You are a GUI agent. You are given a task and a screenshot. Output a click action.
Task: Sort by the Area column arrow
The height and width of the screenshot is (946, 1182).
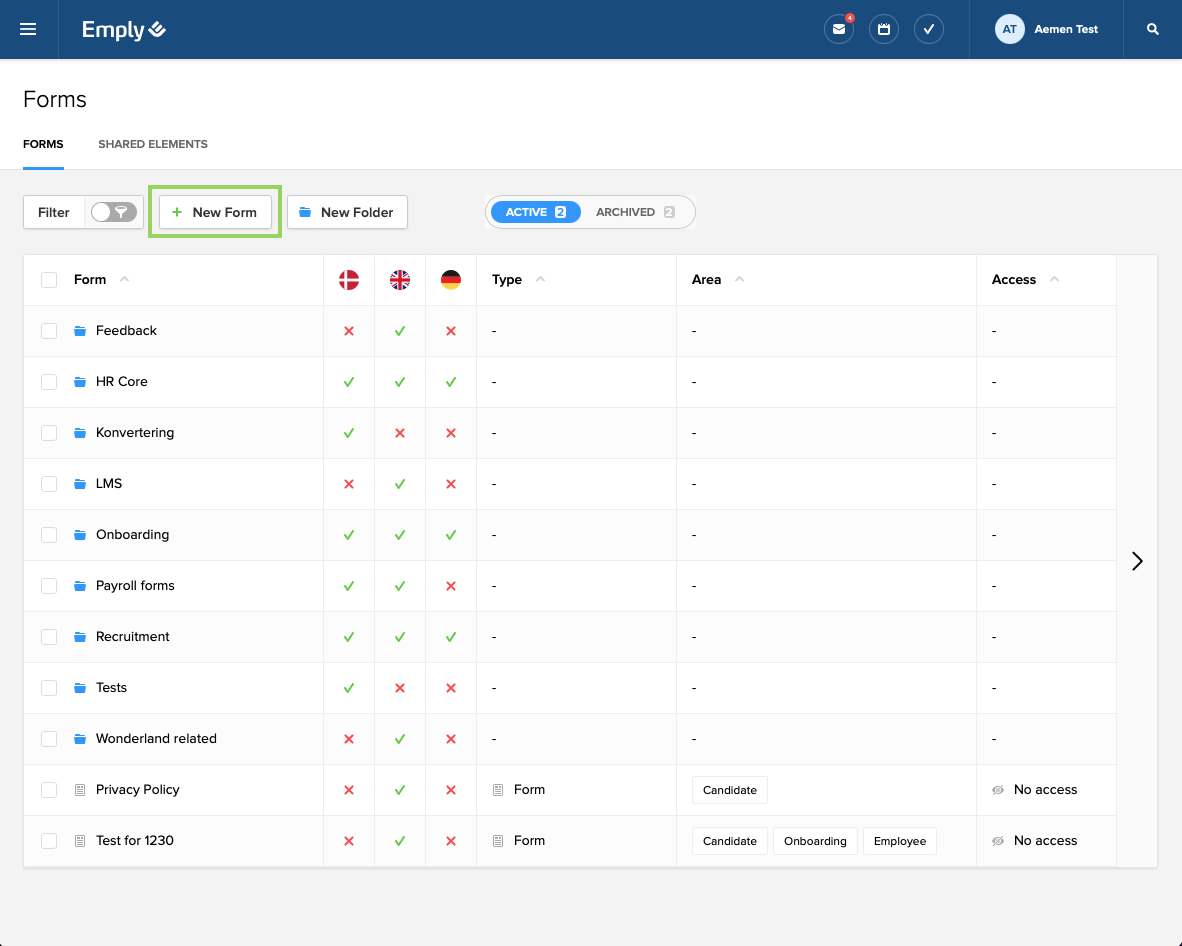point(739,279)
